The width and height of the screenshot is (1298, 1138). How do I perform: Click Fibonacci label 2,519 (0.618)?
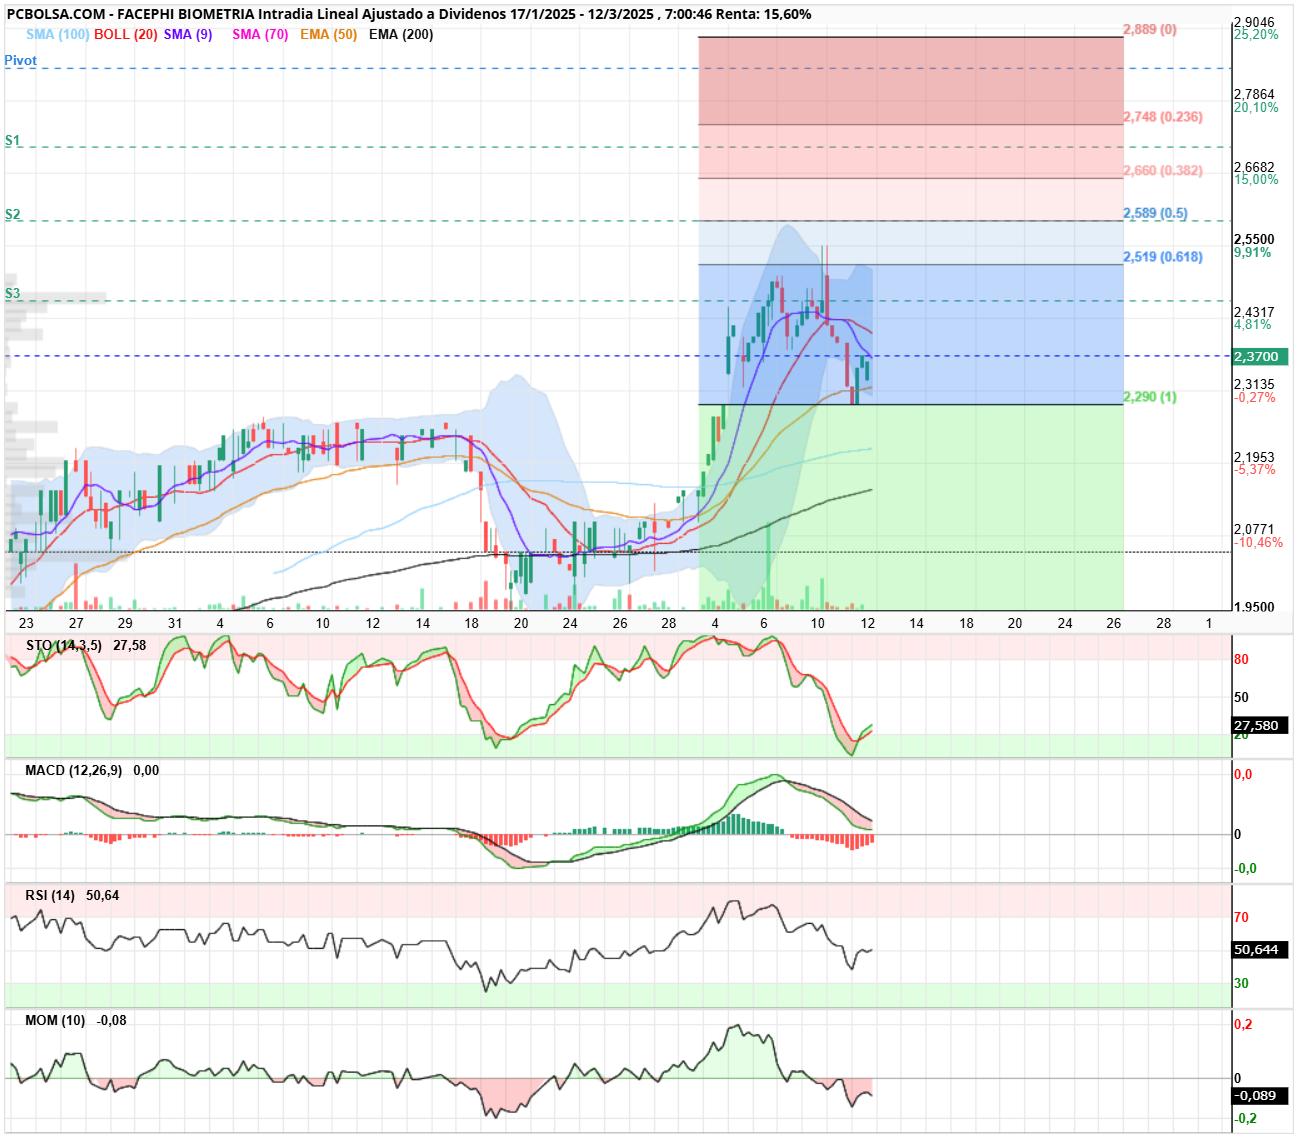1163,256
